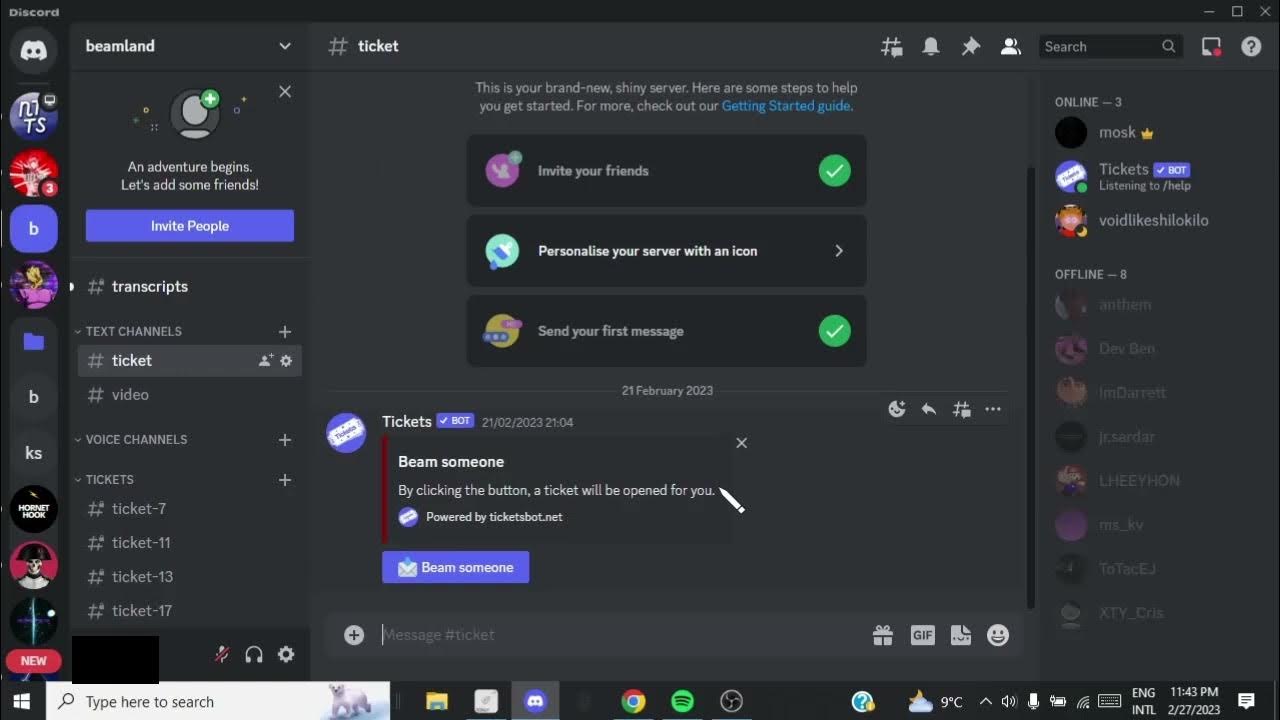Open Windows Start menu
Image resolution: width=1280 pixels, height=720 pixels.
click(x=22, y=702)
